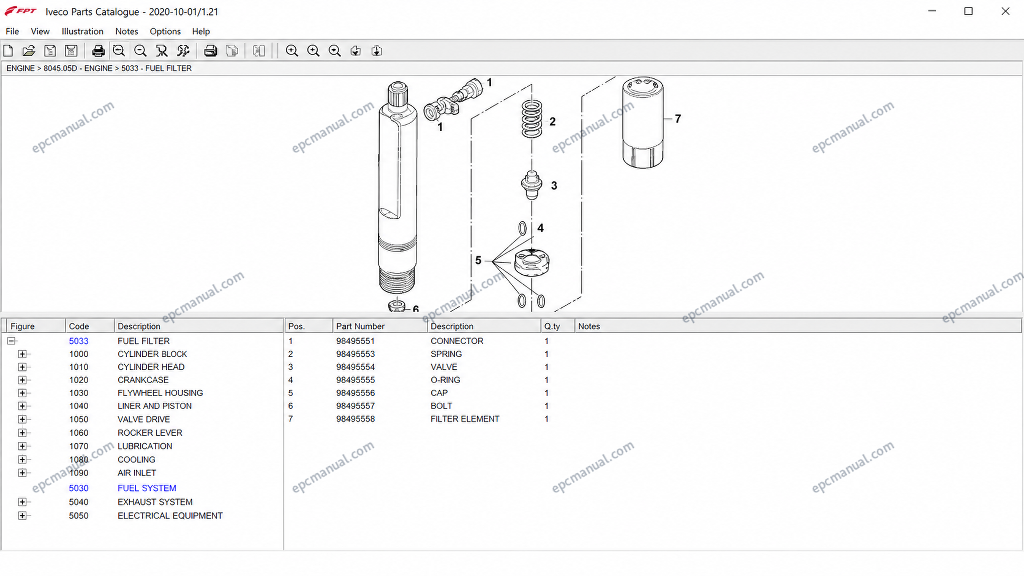Expand the 1030 FLYWHEEL HOUSING node
This screenshot has height=576, width=1024.
[x=22, y=393]
